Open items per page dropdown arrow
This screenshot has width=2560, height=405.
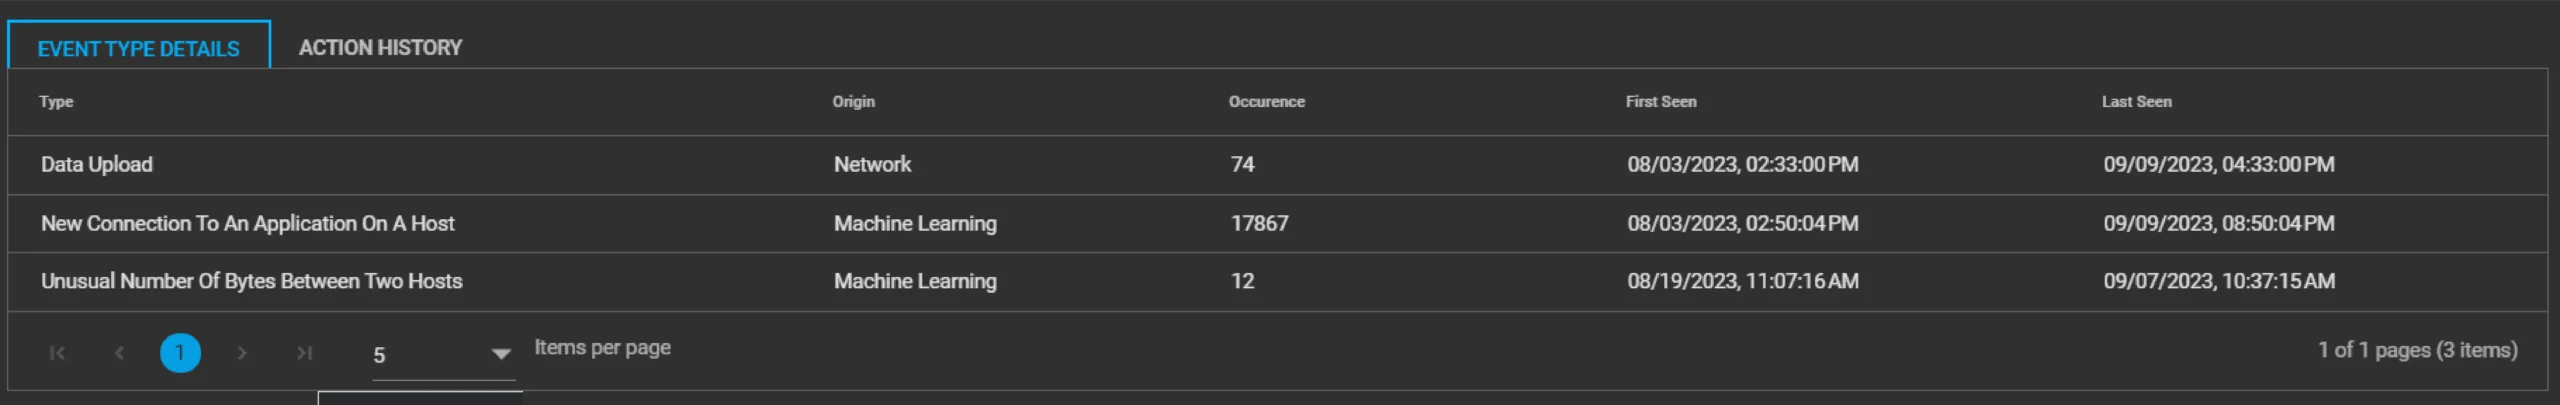click(501, 354)
